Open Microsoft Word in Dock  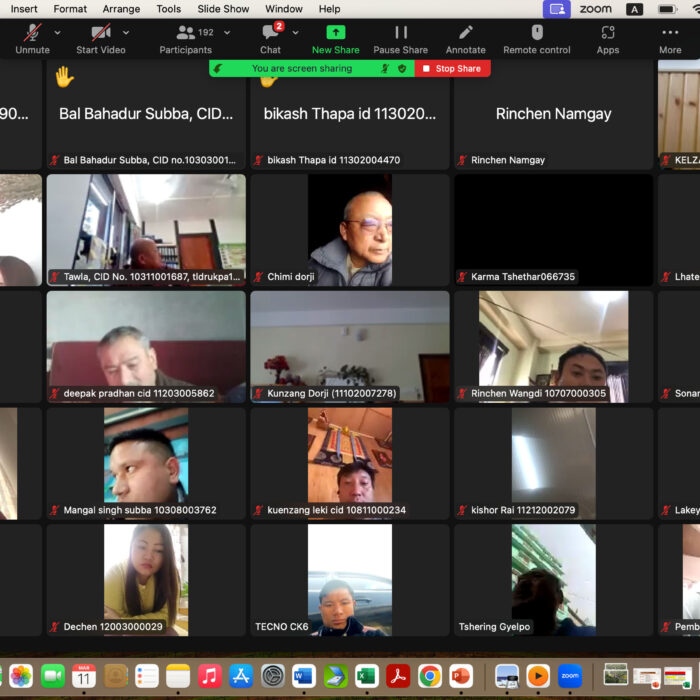click(304, 676)
